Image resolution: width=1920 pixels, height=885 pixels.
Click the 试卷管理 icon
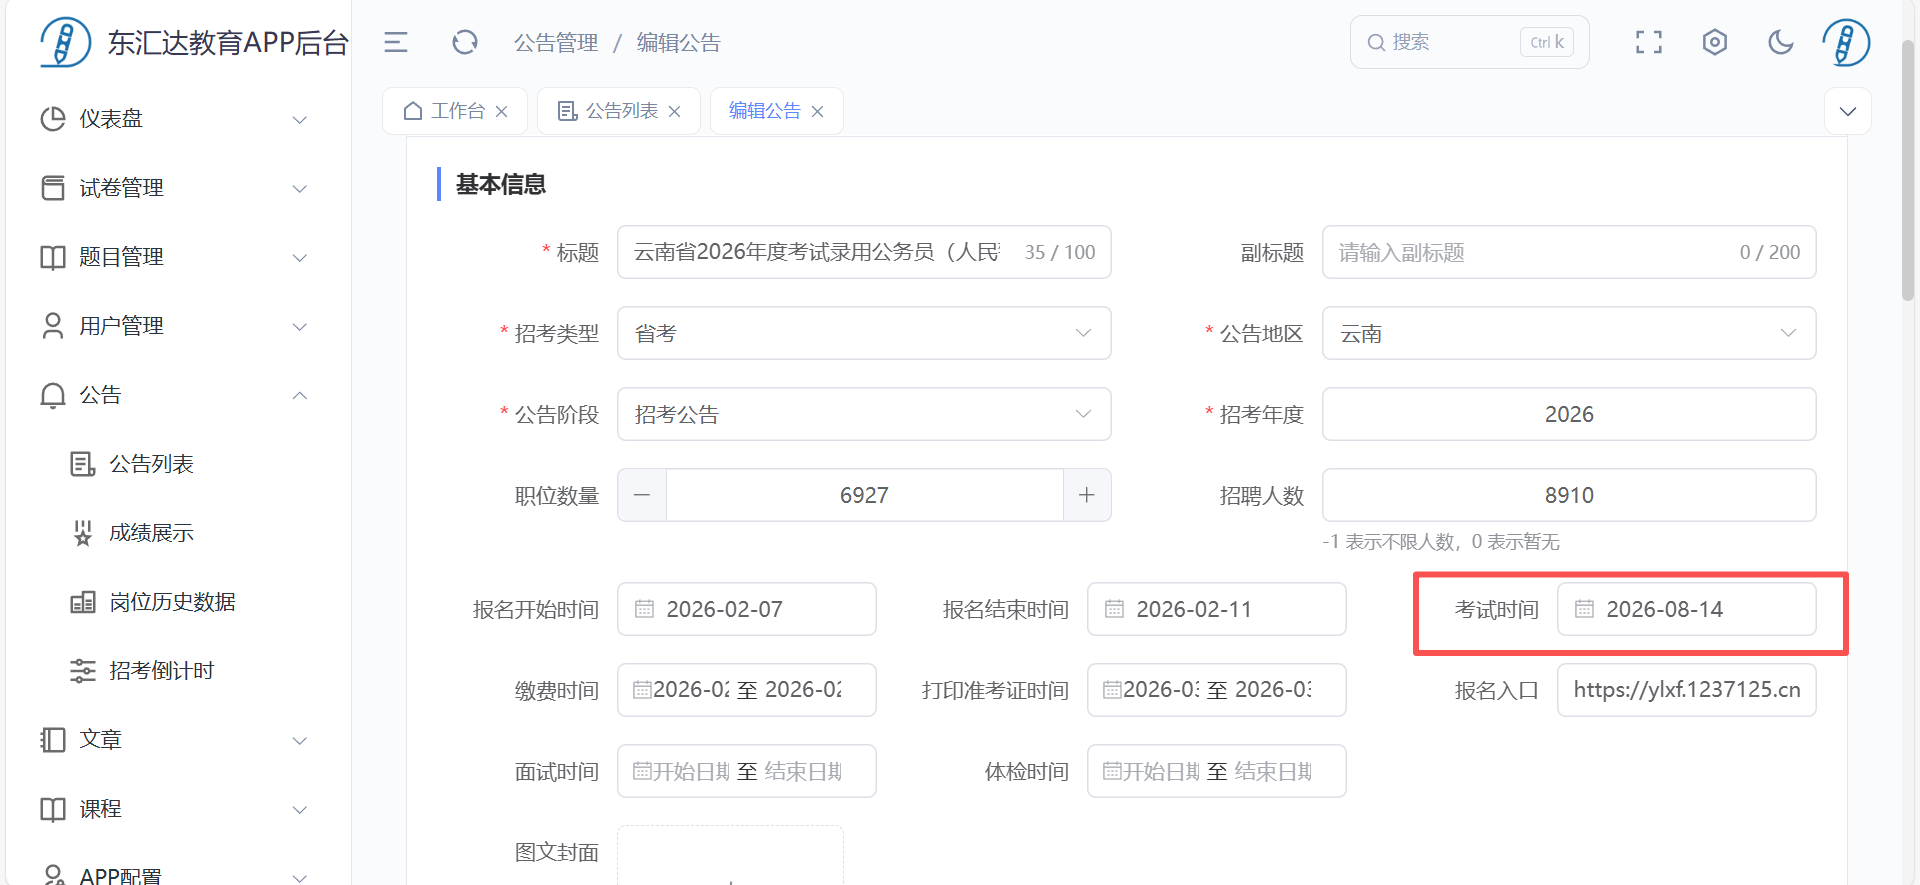(x=53, y=188)
